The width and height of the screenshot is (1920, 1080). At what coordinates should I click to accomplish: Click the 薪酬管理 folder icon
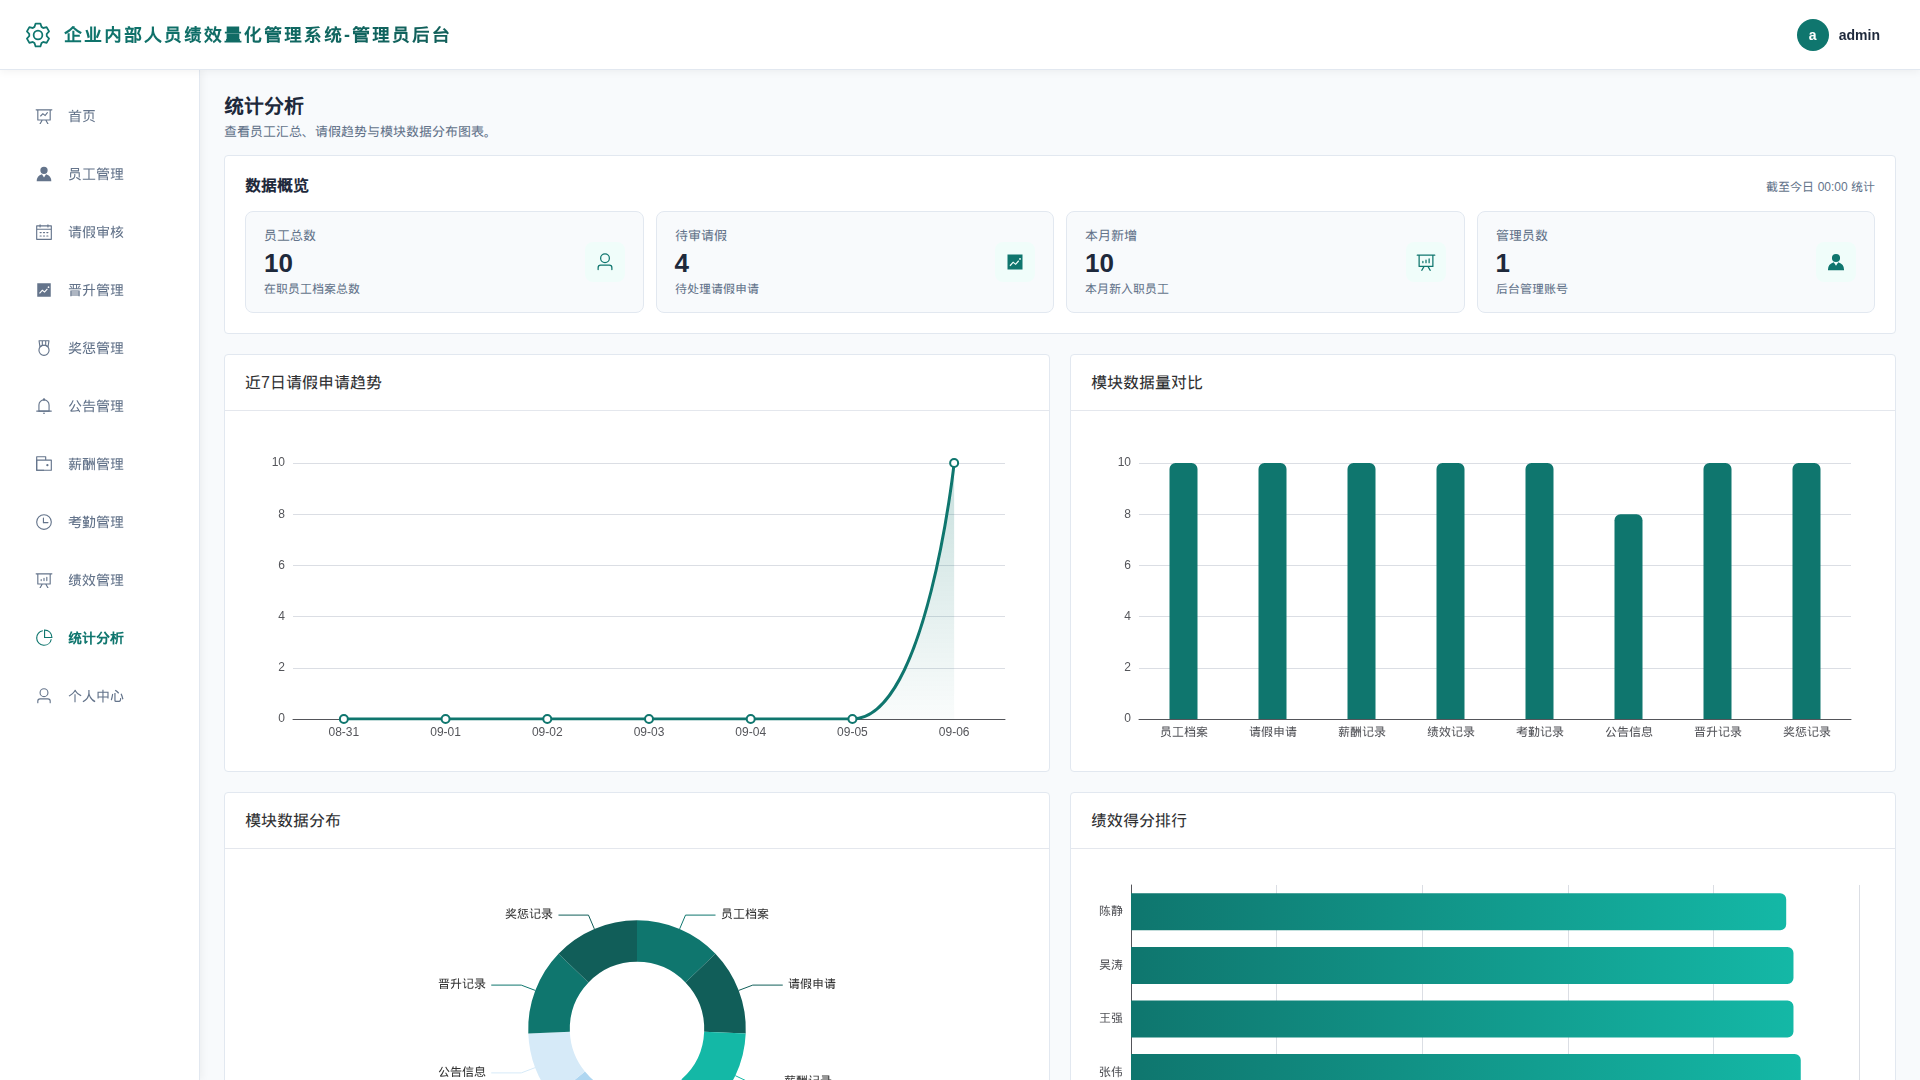click(x=44, y=464)
